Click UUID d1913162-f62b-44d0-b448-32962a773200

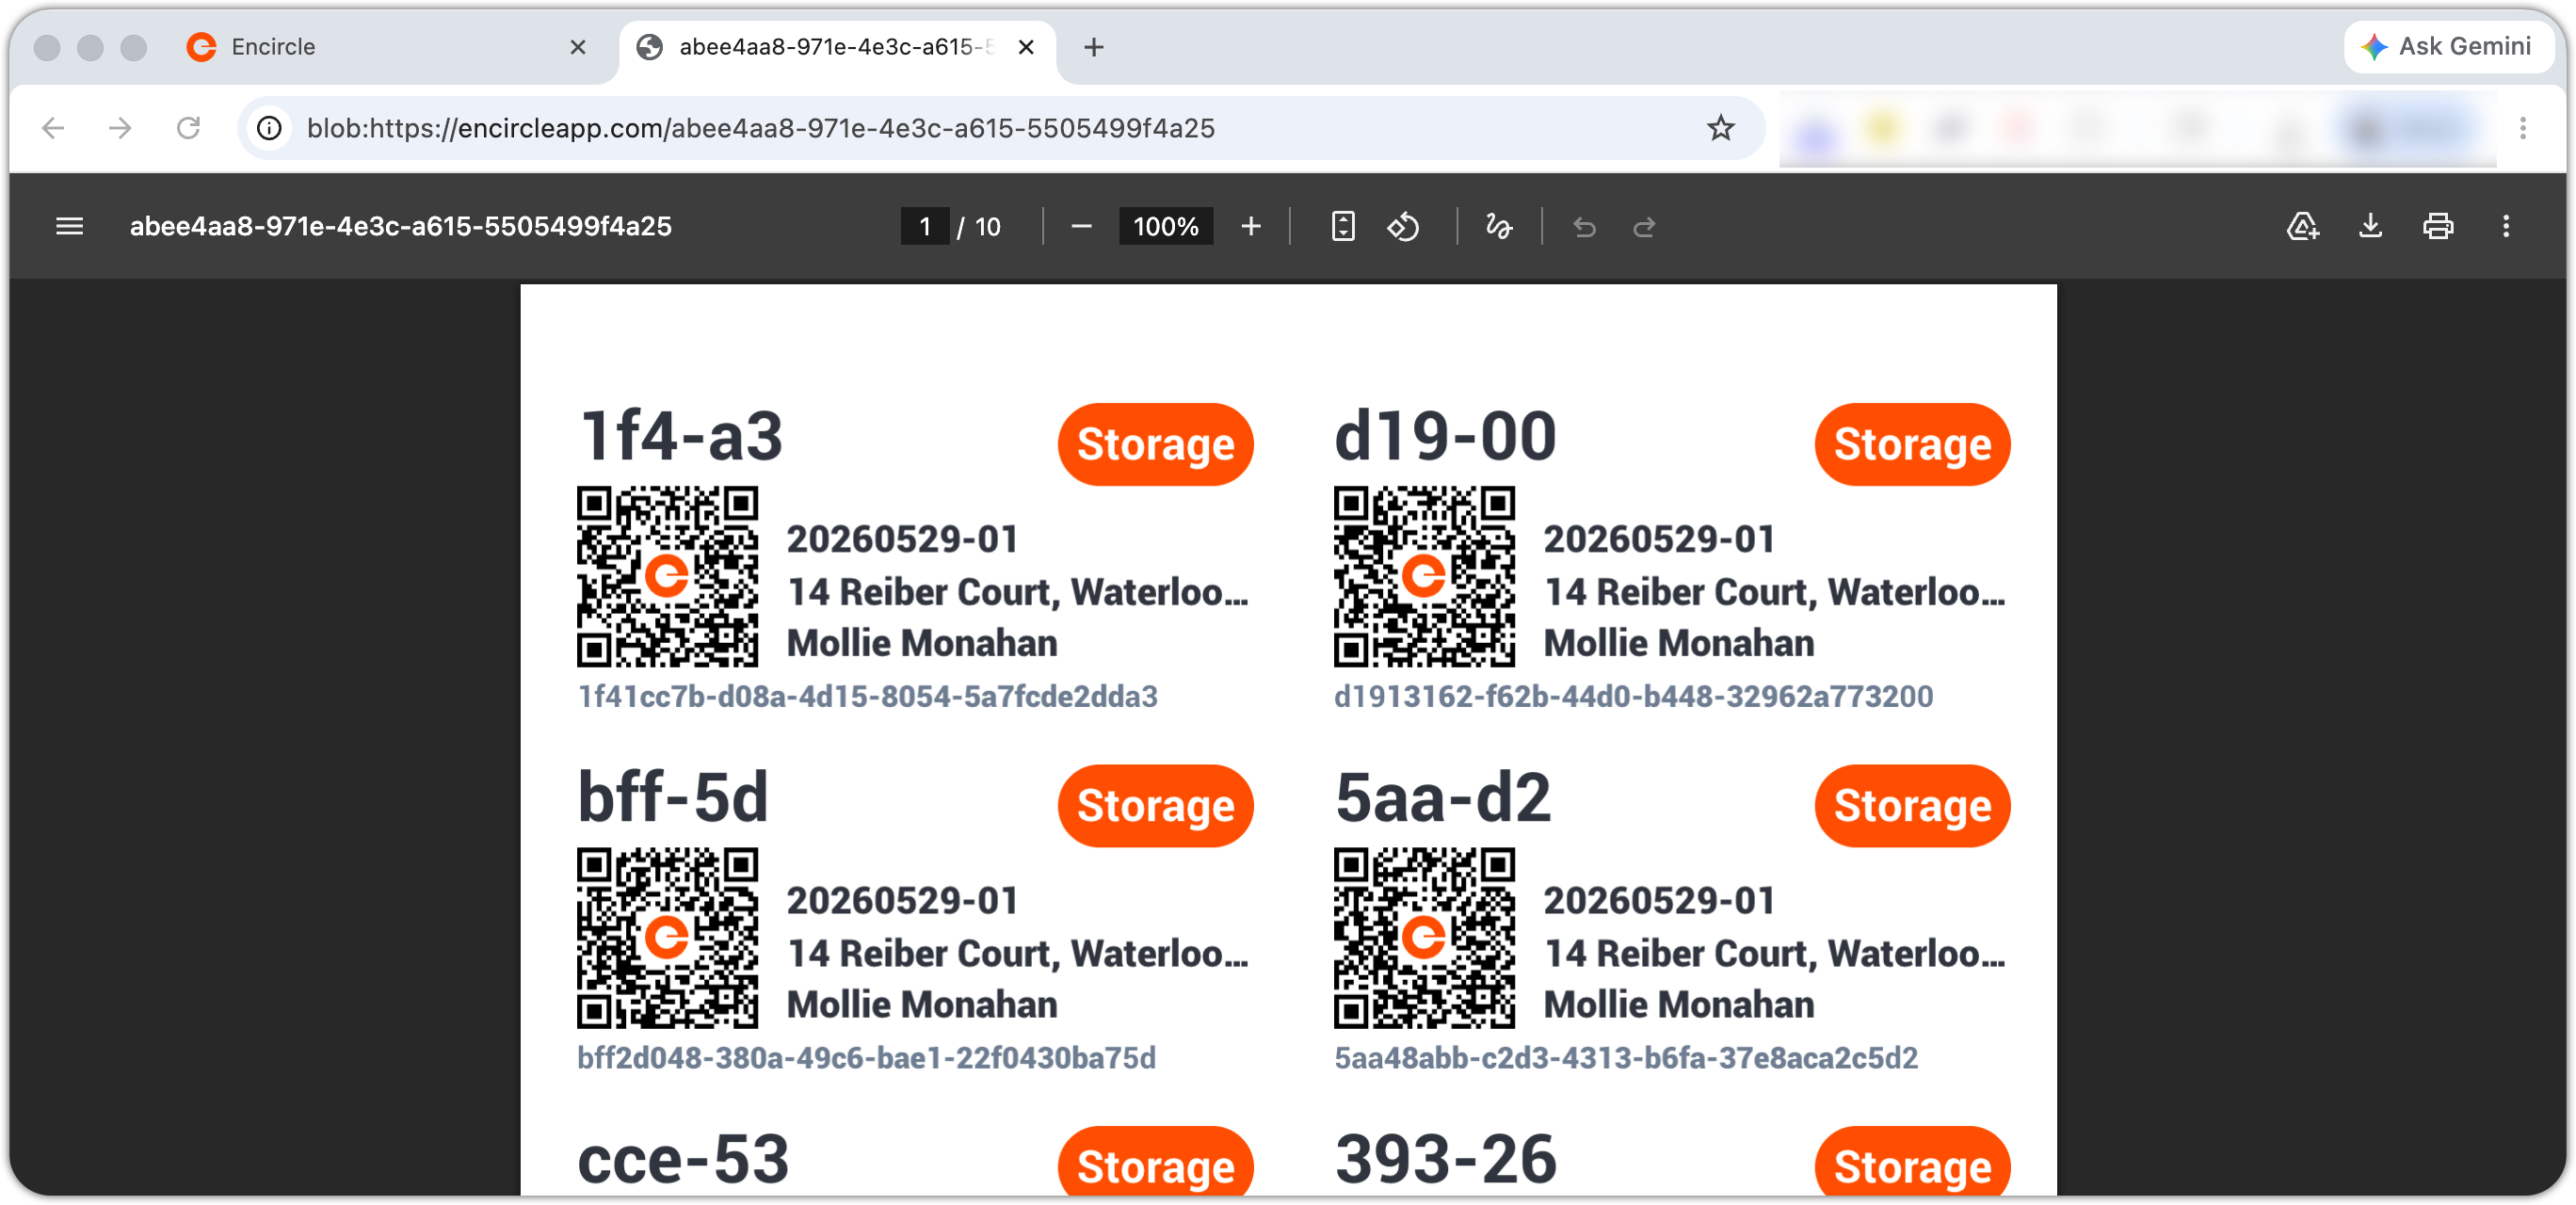pos(1633,696)
